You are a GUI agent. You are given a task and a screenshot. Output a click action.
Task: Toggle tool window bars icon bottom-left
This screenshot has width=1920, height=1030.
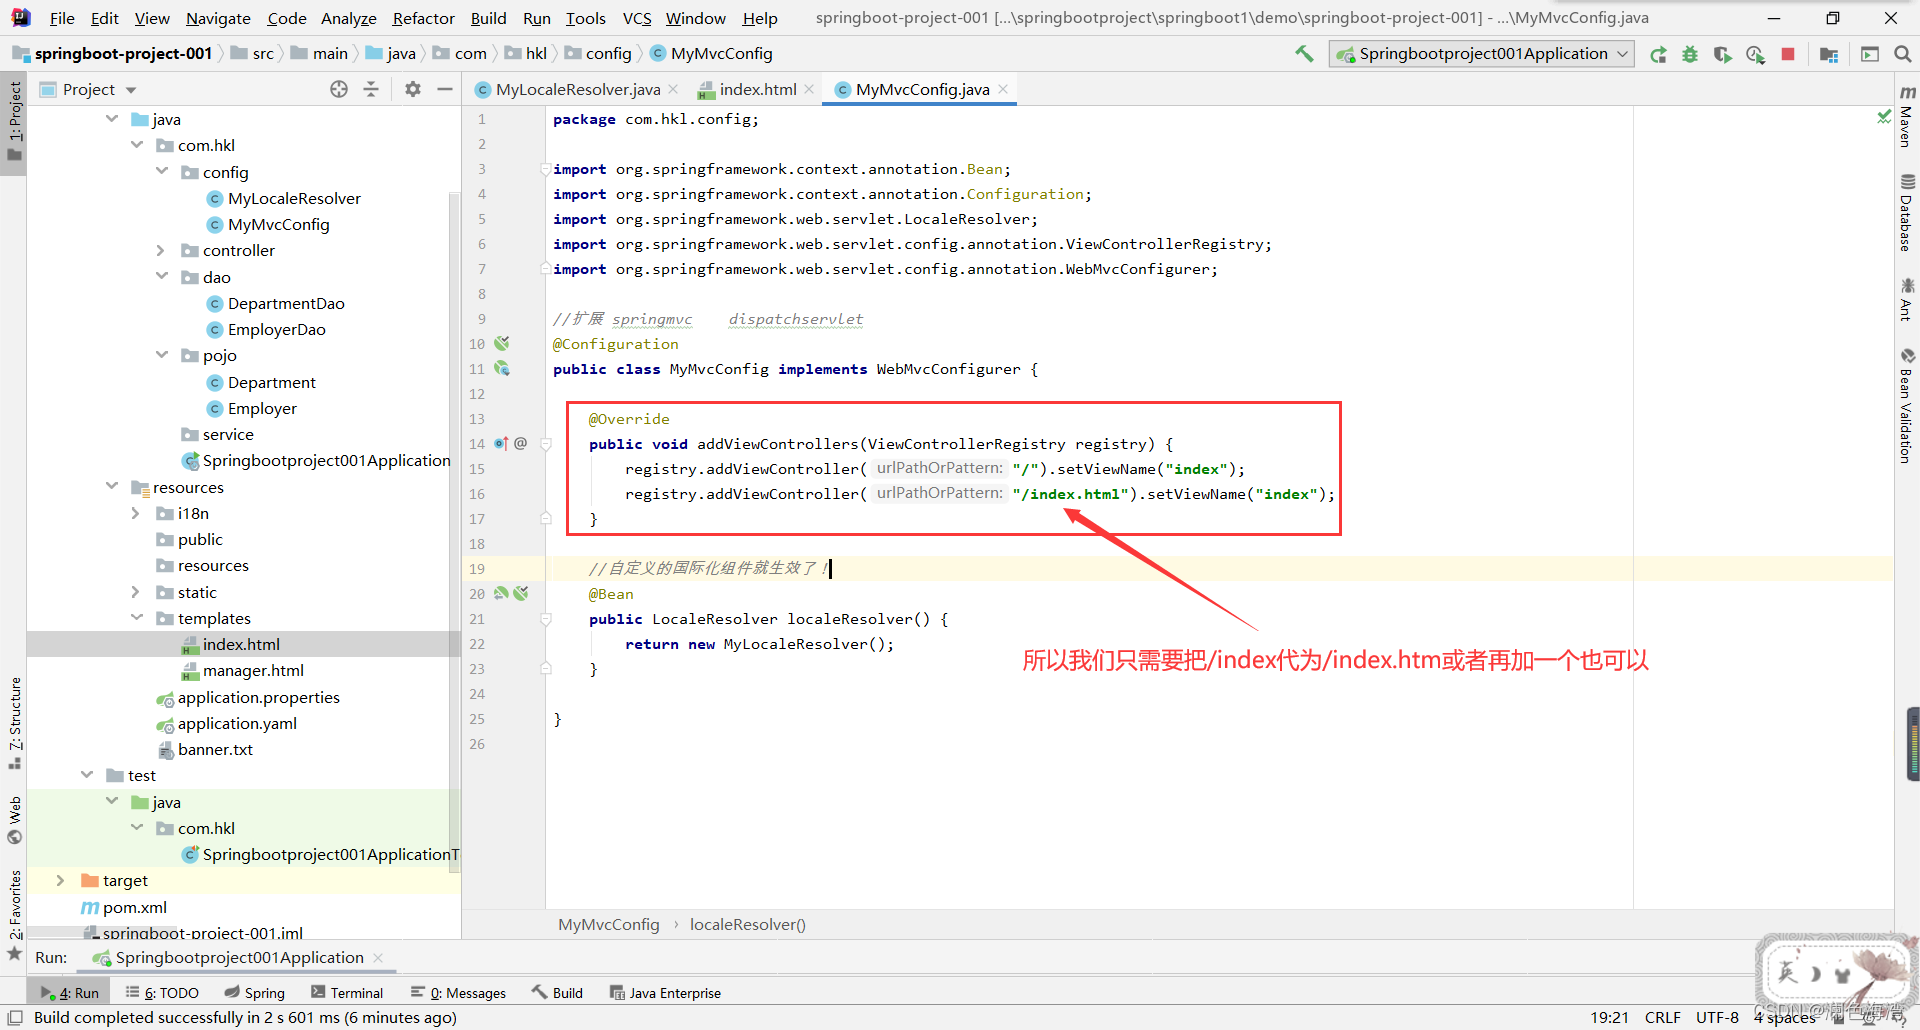[x=15, y=1017]
